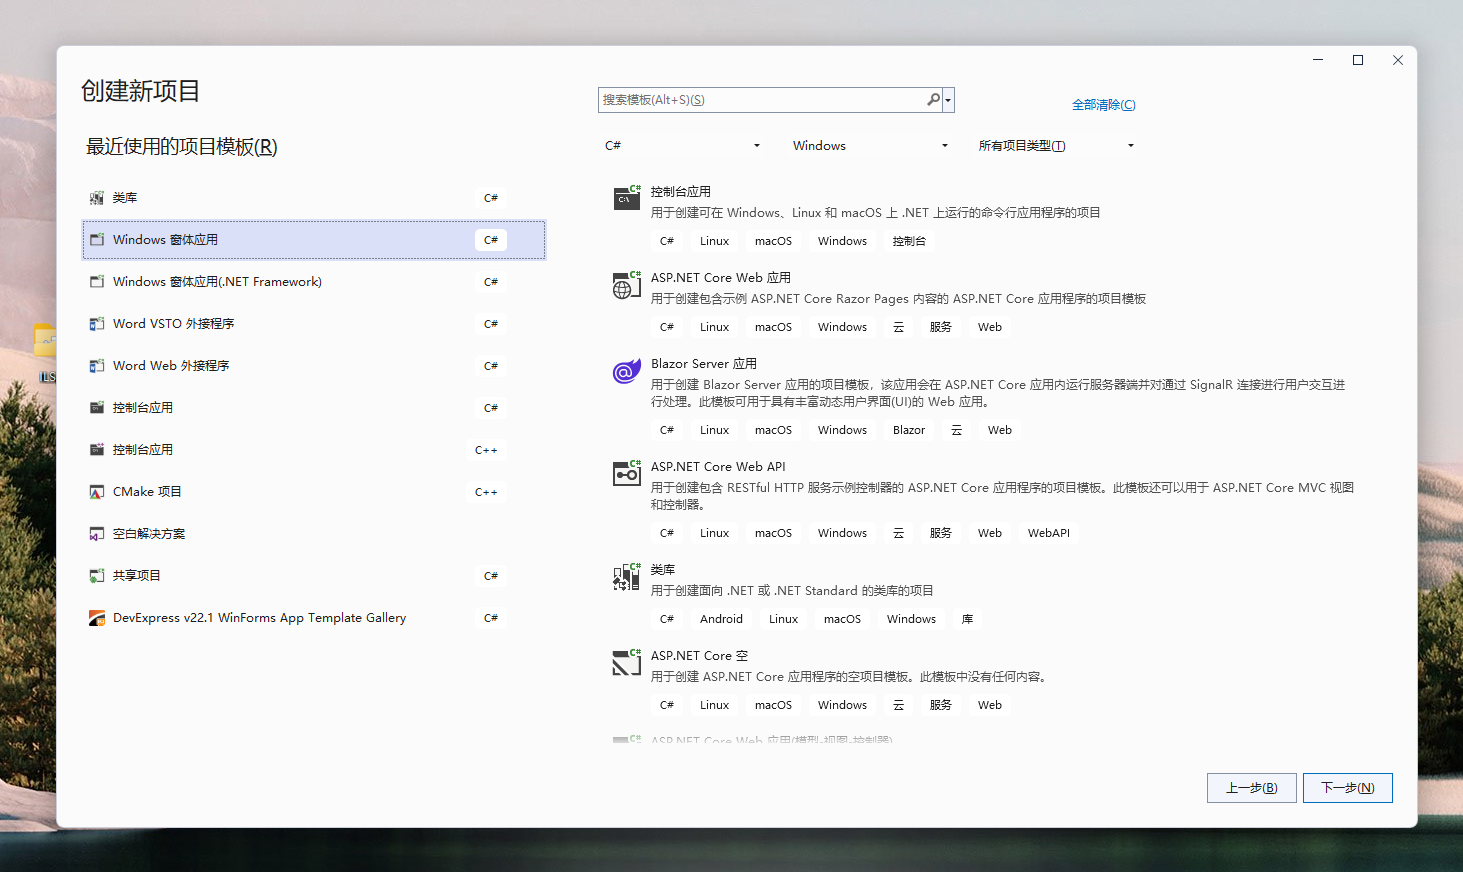The width and height of the screenshot is (1463, 872).
Task: Open the DevExpress WinForms App Template Gallery icon
Action: point(97,617)
